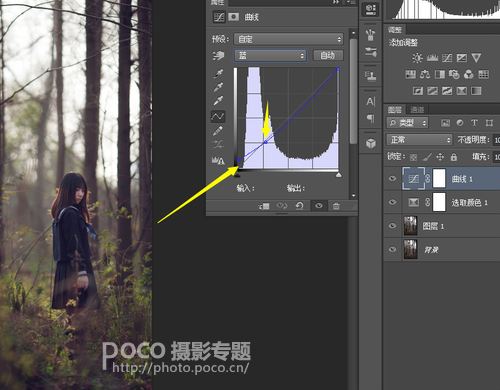Click the curve's middle control point
500x390 pixels.
pos(266,142)
